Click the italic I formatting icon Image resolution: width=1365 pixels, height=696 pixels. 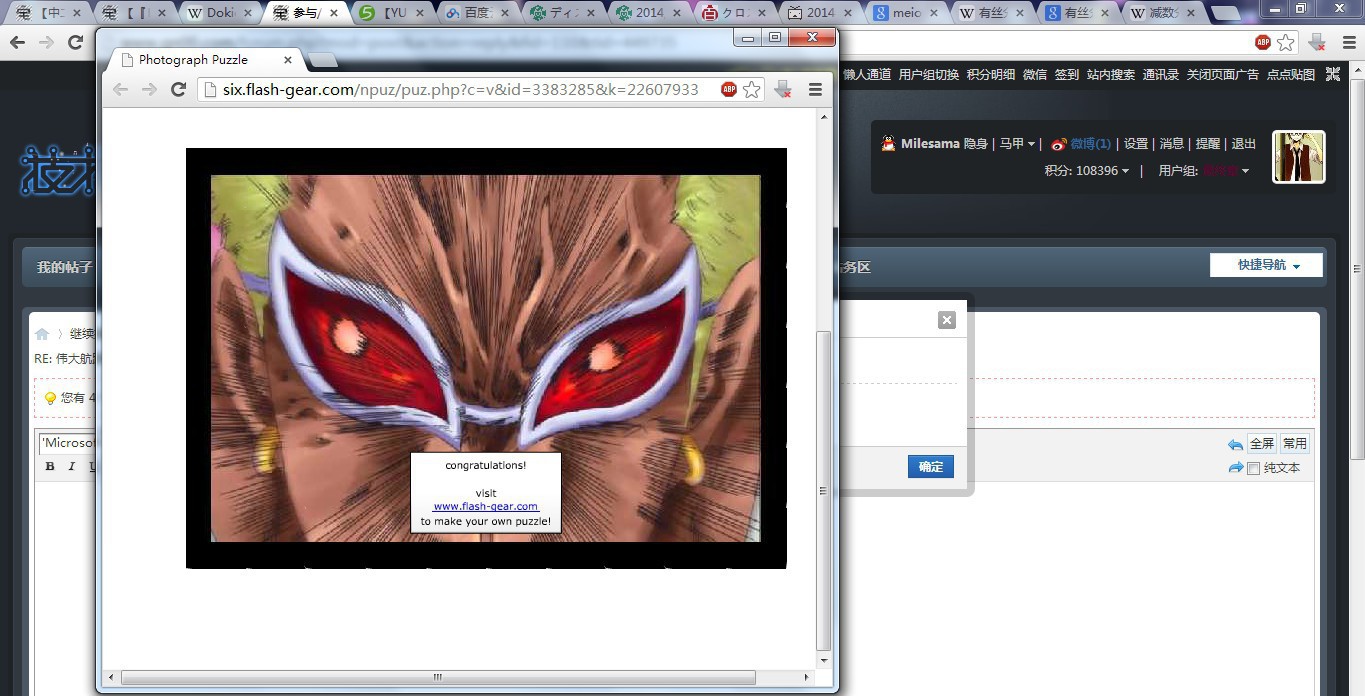pos(71,467)
